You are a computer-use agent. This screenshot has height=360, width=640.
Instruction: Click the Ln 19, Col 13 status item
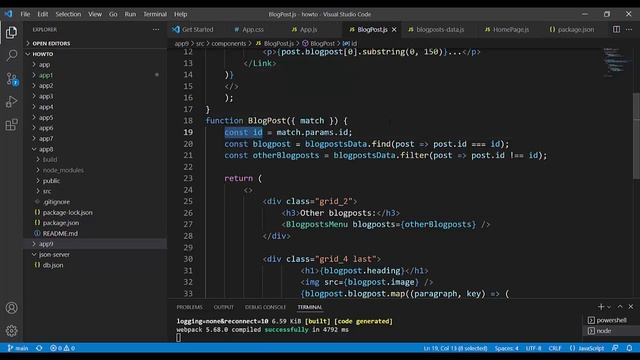coord(455,348)
